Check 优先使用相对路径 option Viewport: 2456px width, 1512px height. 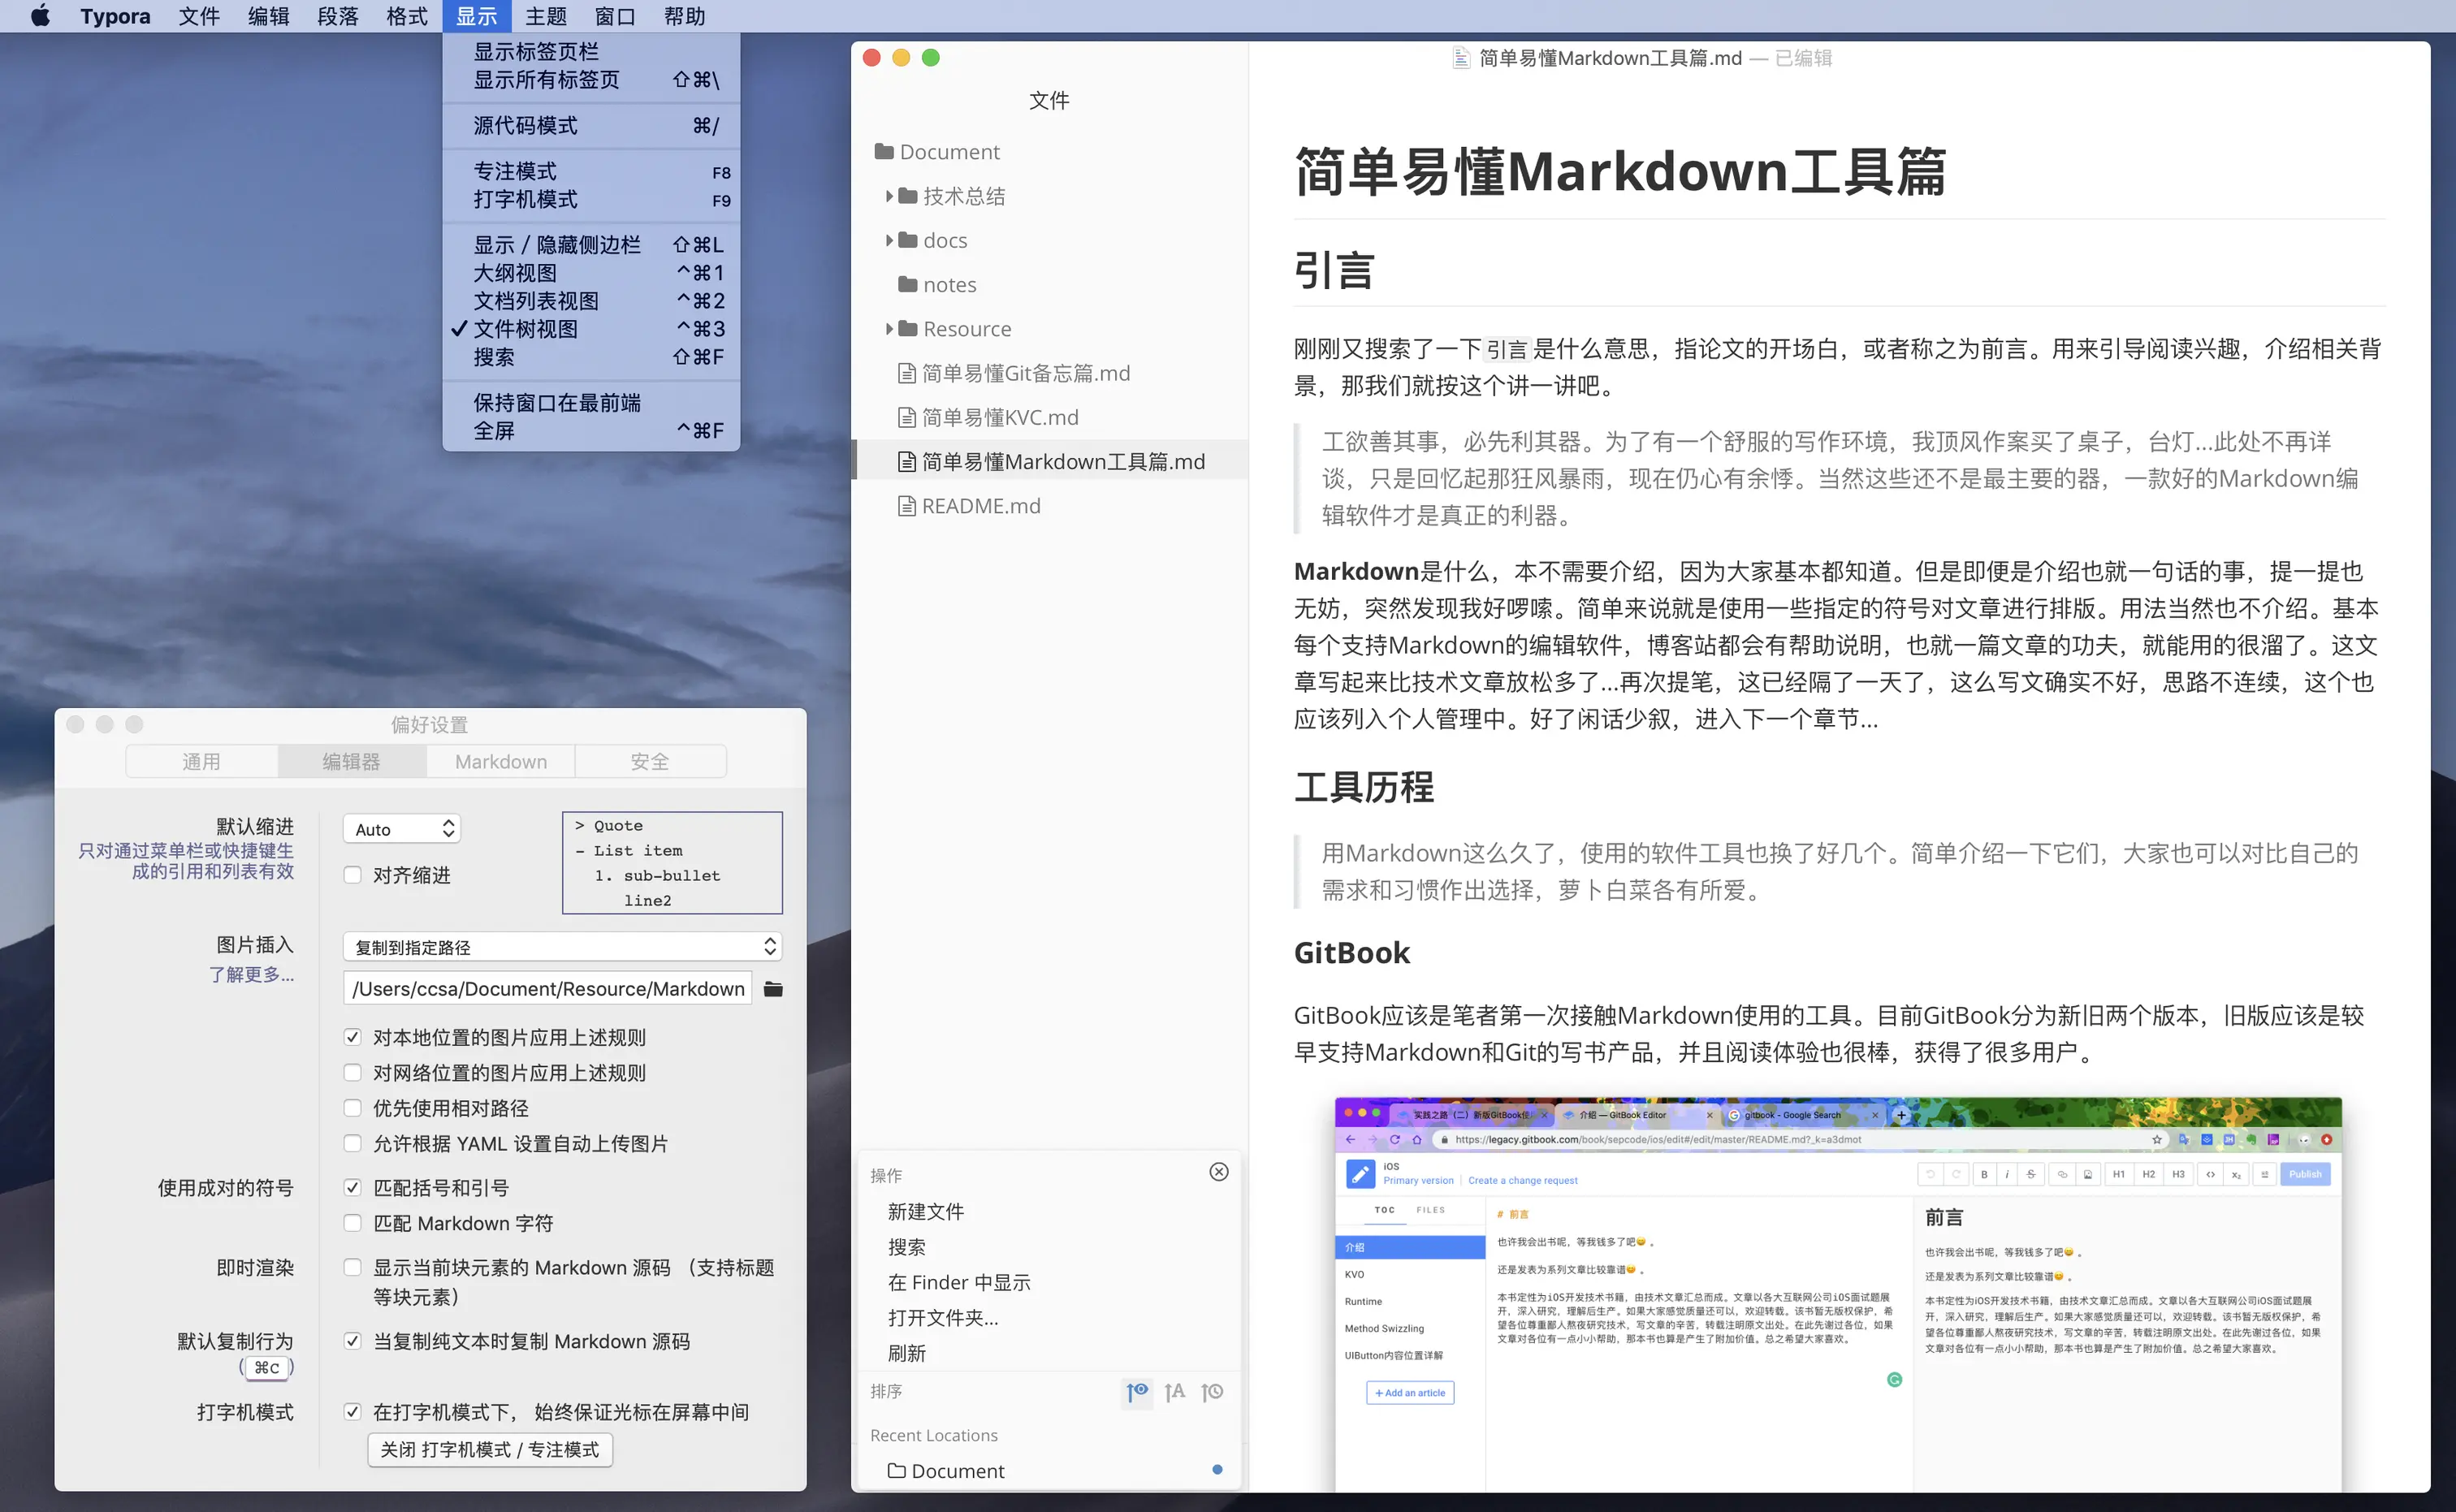point(353,1108)
